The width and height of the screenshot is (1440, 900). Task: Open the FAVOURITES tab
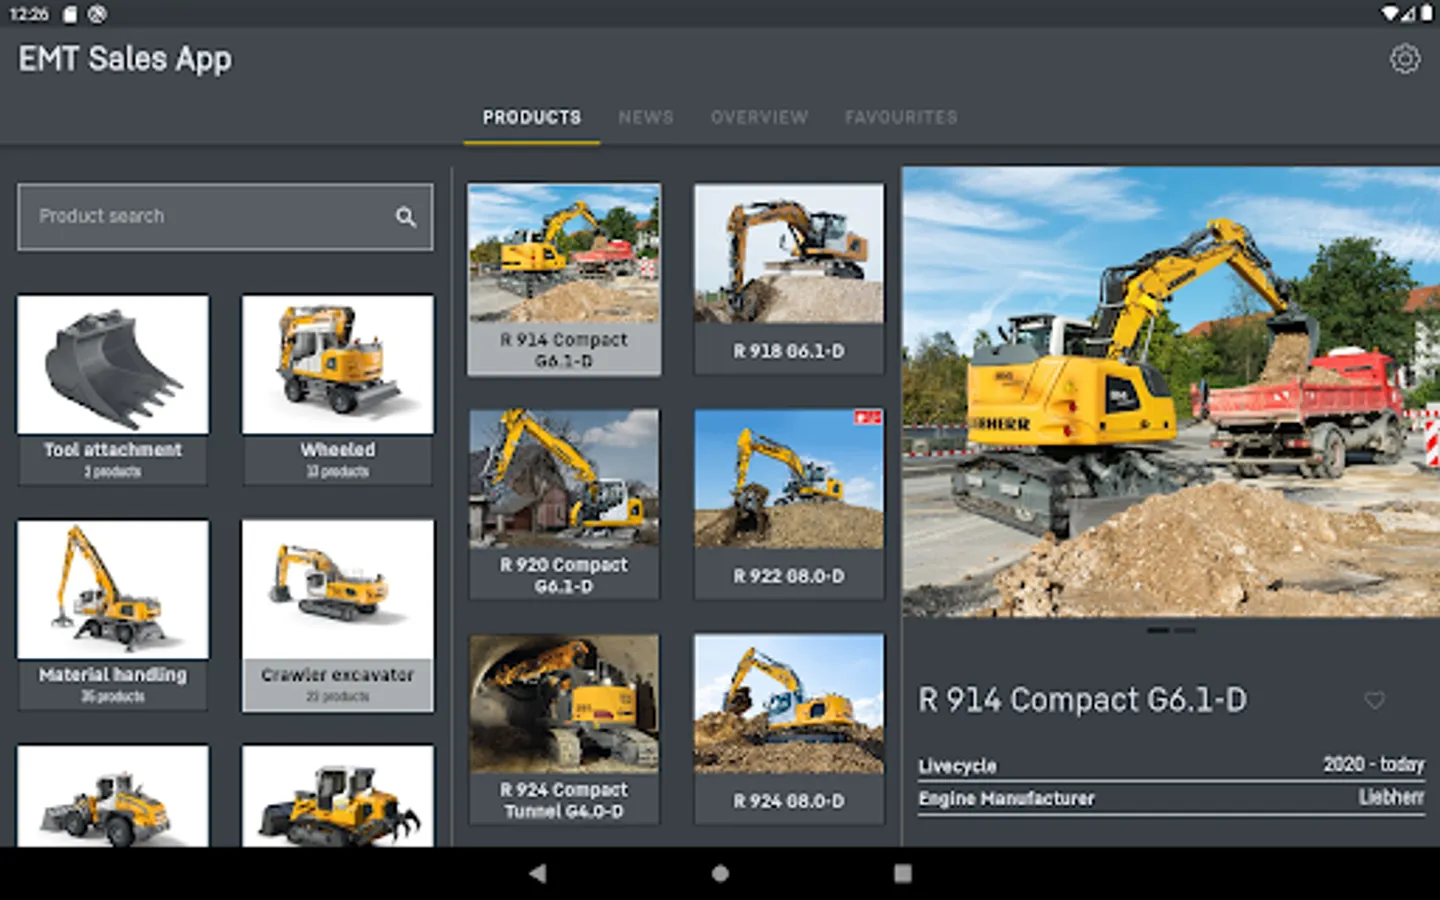tap(901, 118)
